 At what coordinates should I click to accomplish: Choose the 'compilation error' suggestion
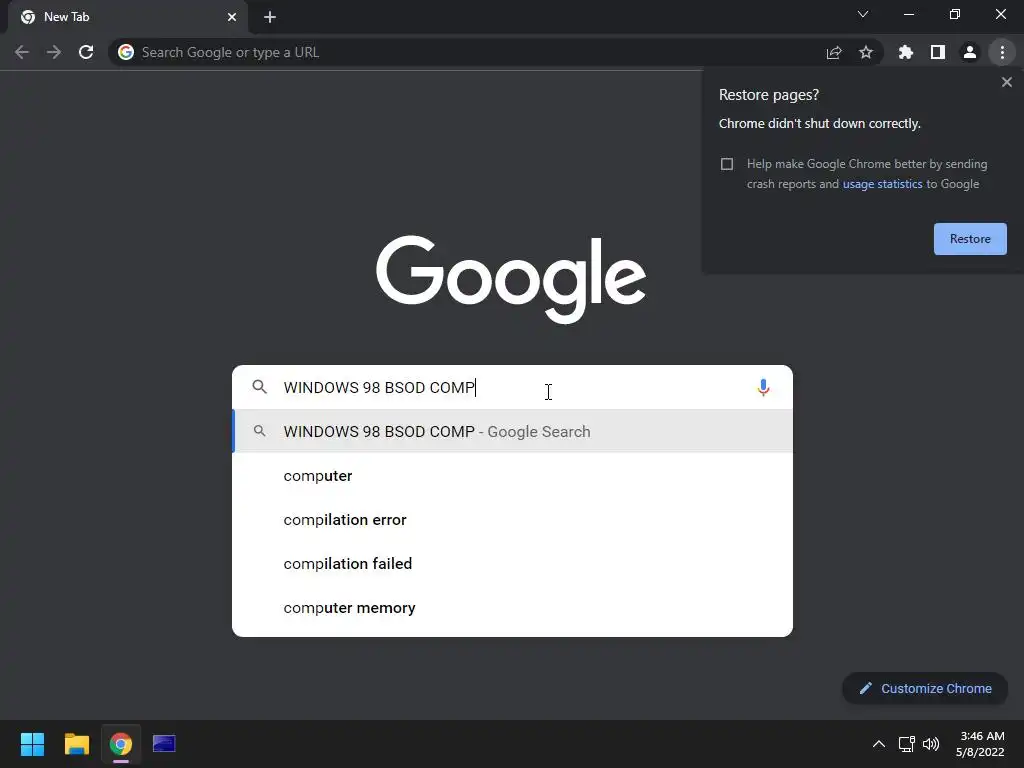click(512, 520)
